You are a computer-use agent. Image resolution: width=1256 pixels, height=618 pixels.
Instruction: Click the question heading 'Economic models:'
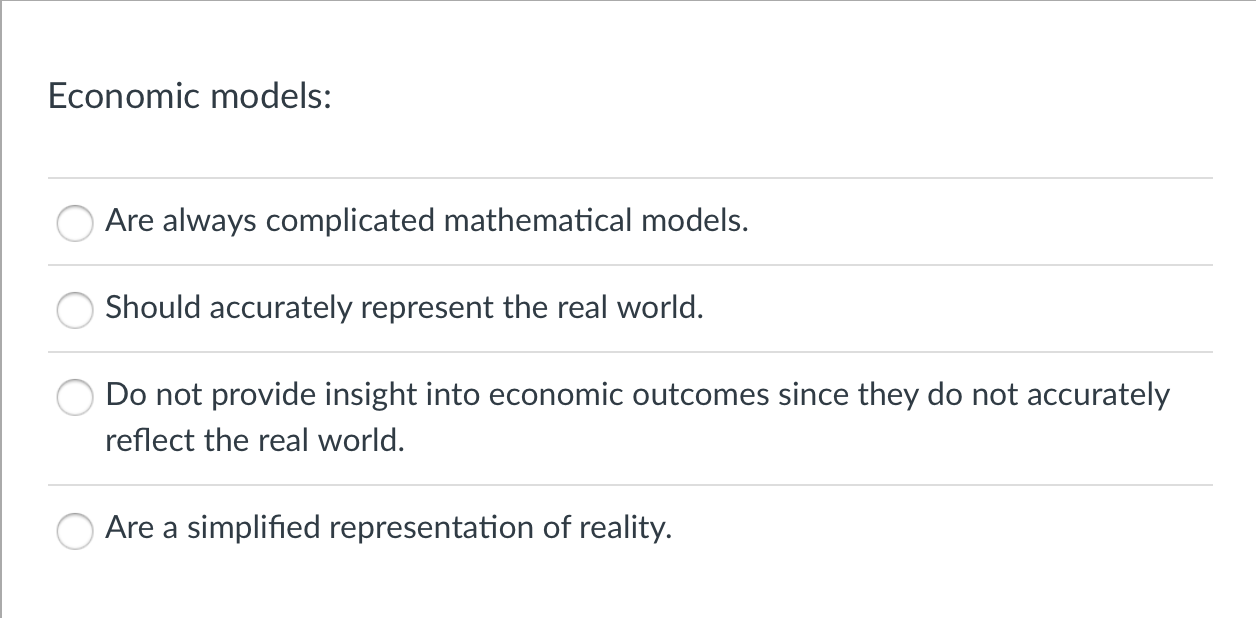pyautogui.click(x=187, y=96)
